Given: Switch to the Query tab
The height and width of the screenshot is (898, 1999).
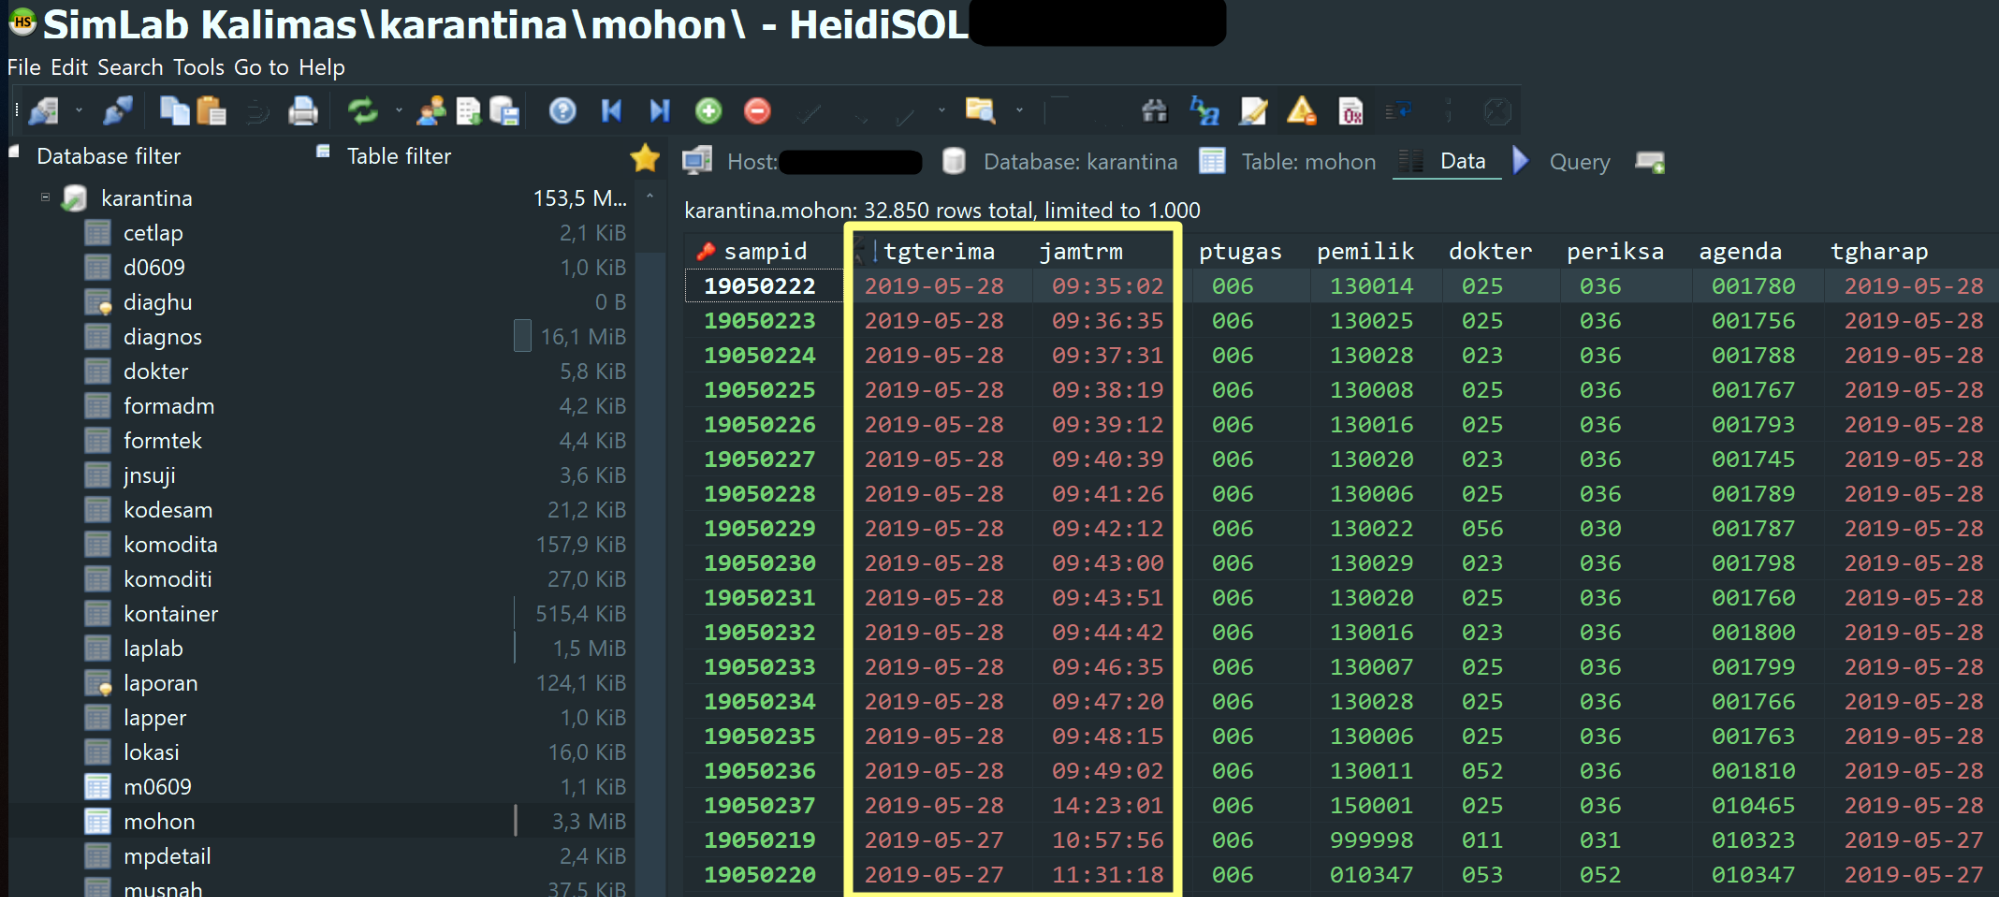Looking at the screenshot, I should coord(1578,162).
